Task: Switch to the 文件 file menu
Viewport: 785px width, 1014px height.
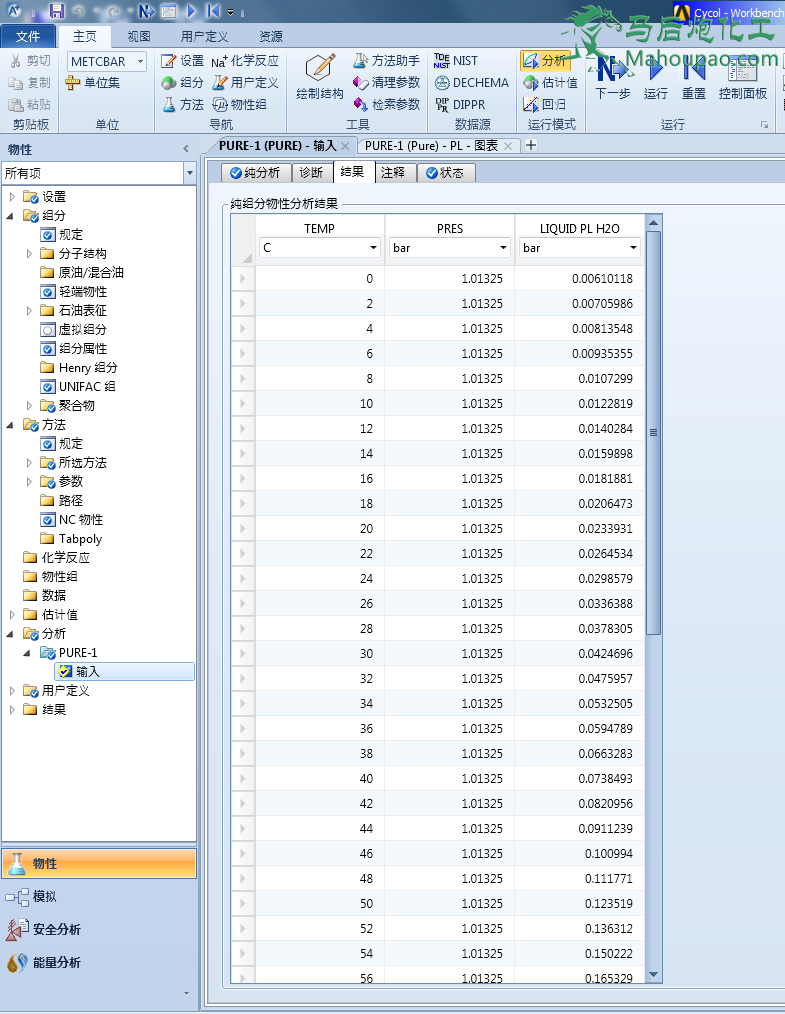Action: pyautogui.click(x=28, y=36)
